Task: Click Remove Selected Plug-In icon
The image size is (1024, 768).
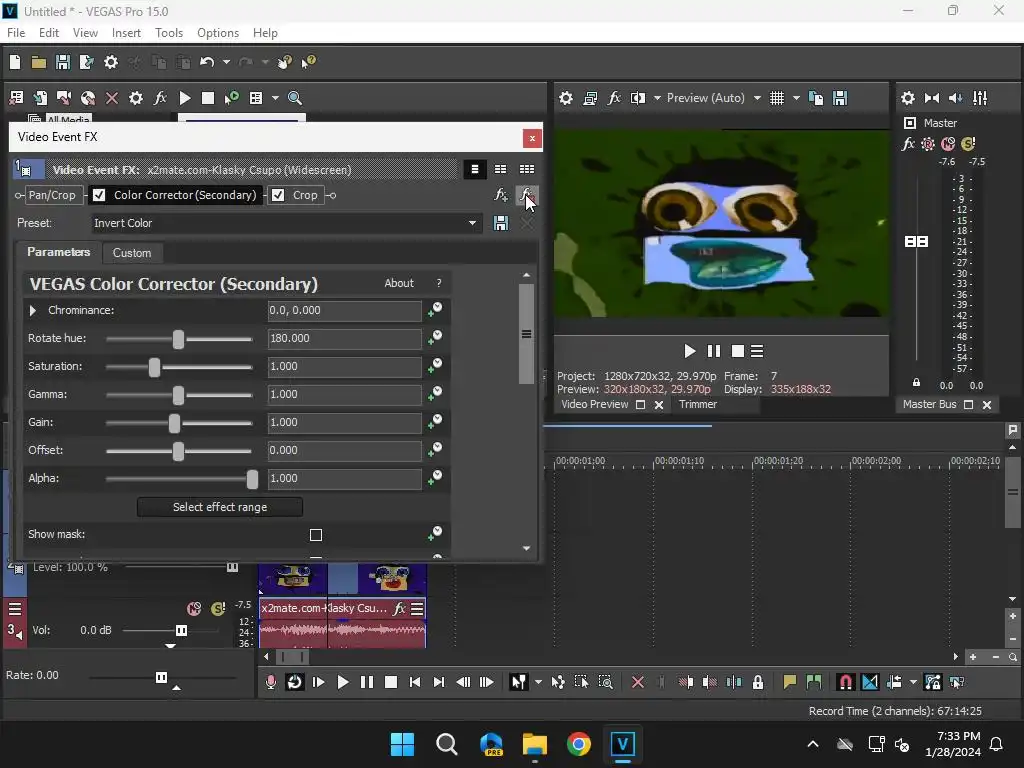Action: [526, 195]
